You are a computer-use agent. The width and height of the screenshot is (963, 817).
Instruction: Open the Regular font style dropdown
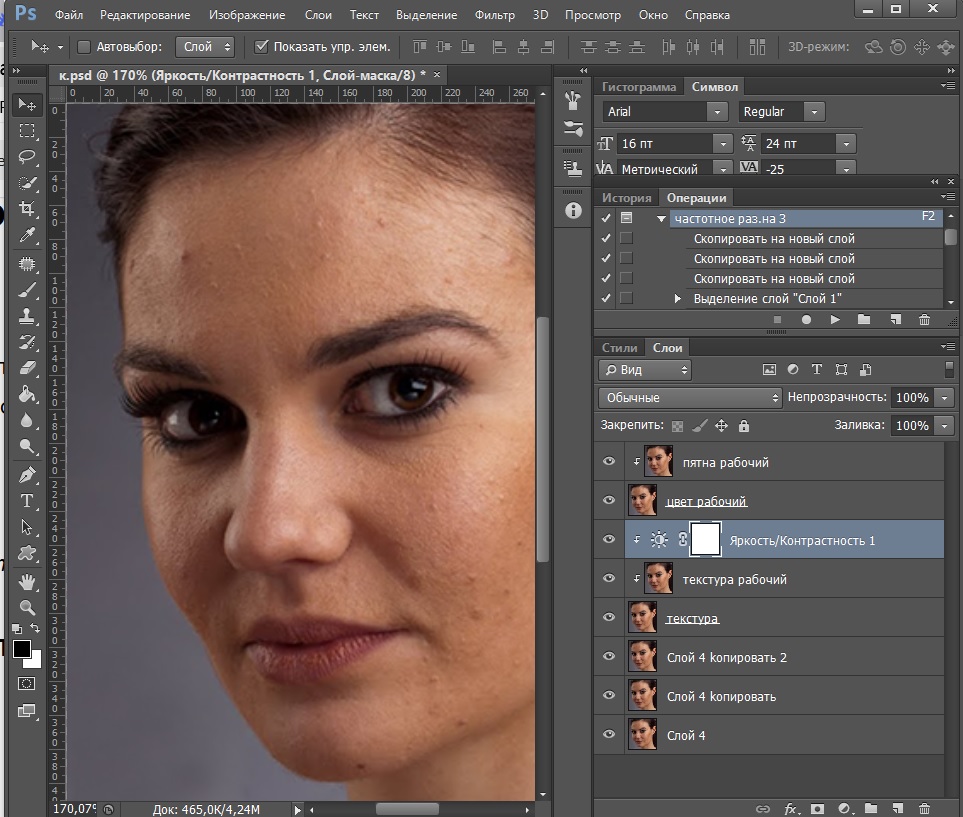coord(814,112)
